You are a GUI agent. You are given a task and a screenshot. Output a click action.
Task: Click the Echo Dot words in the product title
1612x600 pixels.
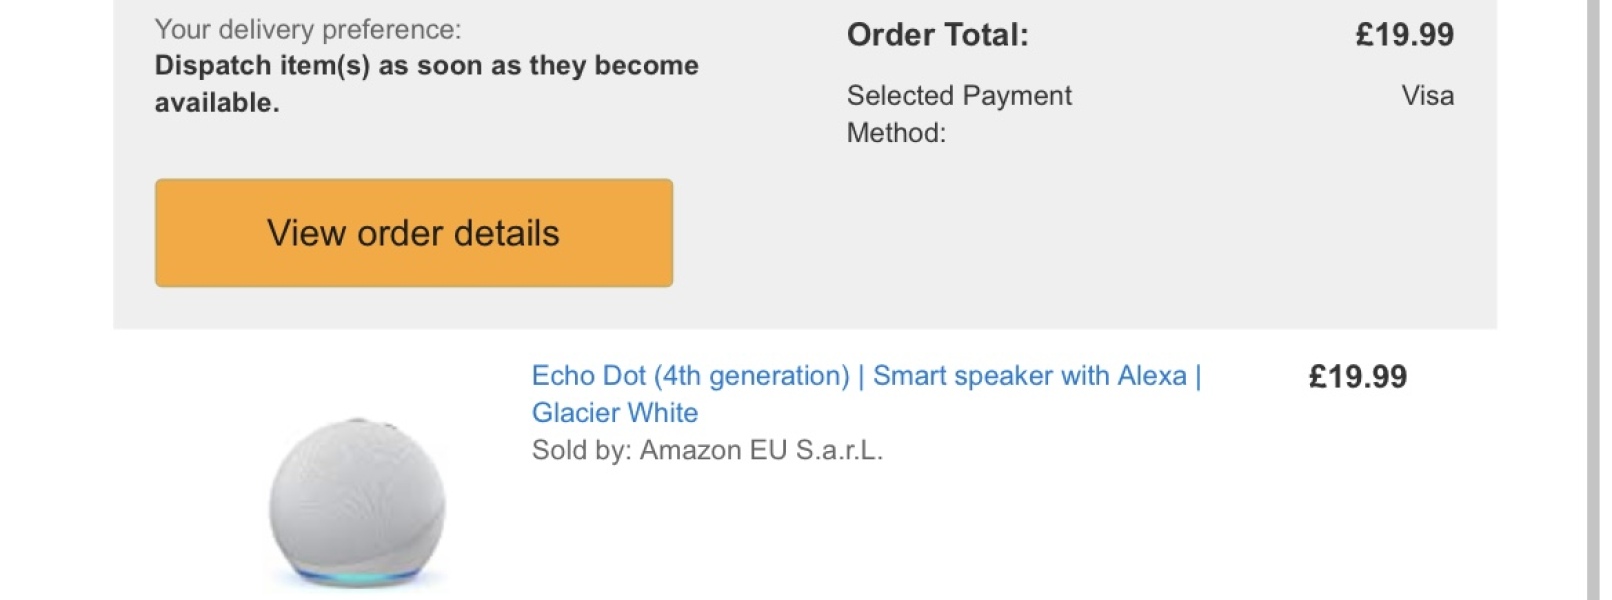tap(589, 376)
